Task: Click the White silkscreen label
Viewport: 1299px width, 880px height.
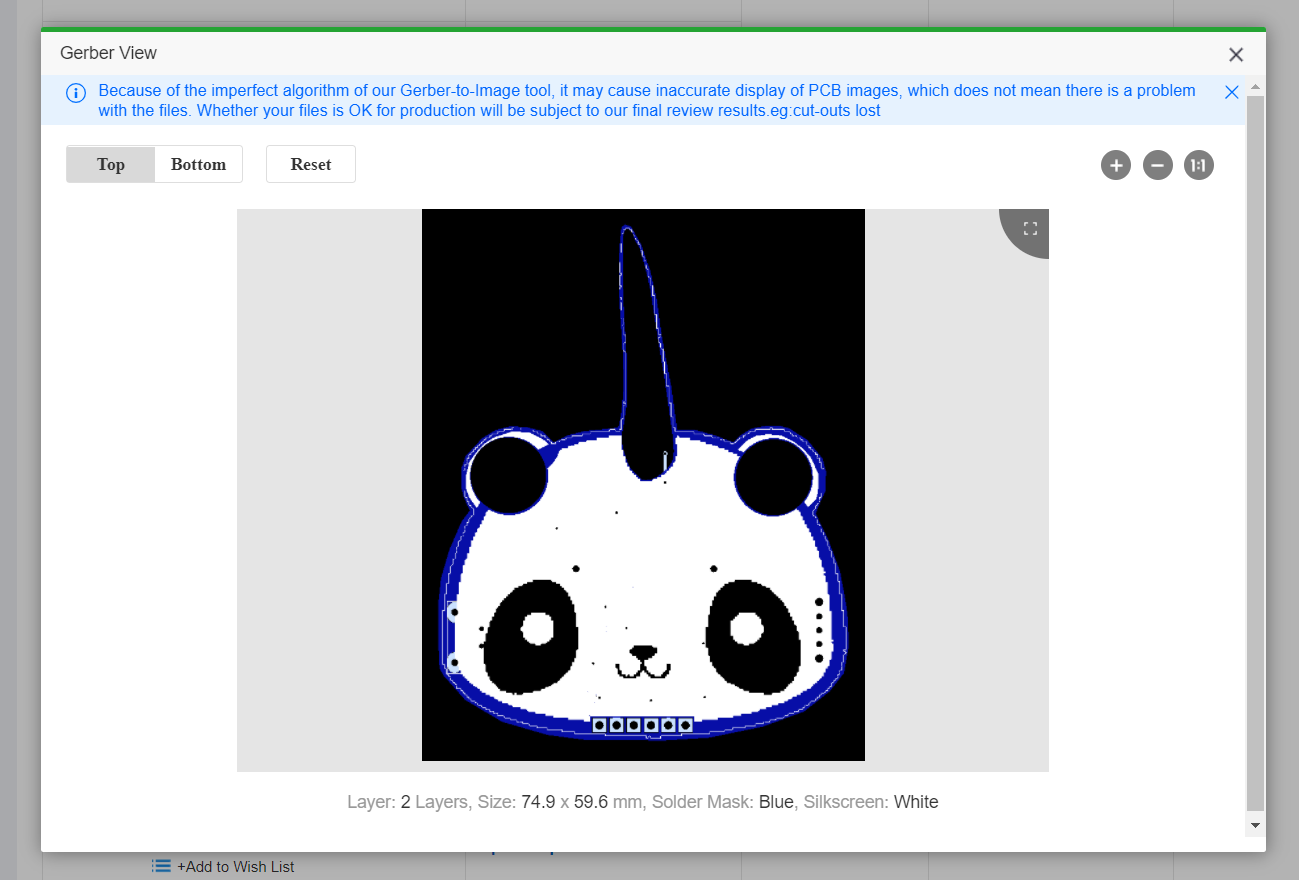Action: pos(916,801)
